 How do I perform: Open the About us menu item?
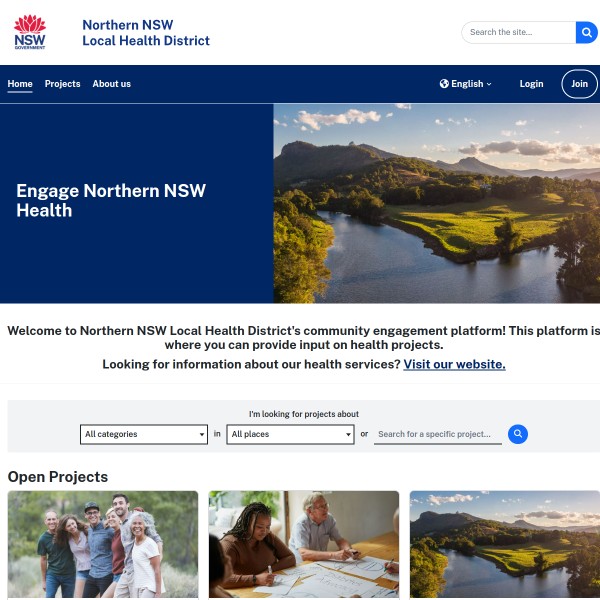point(111,84)
